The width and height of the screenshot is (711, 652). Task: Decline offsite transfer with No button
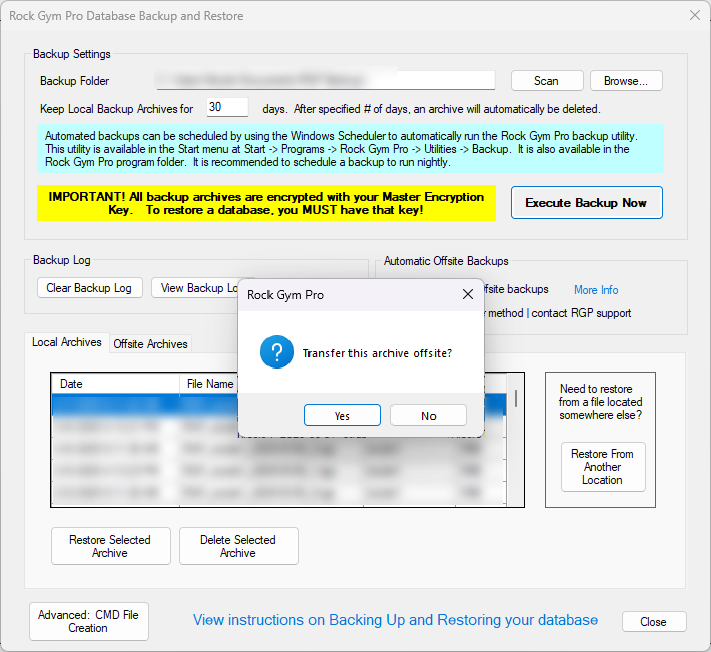428,415
